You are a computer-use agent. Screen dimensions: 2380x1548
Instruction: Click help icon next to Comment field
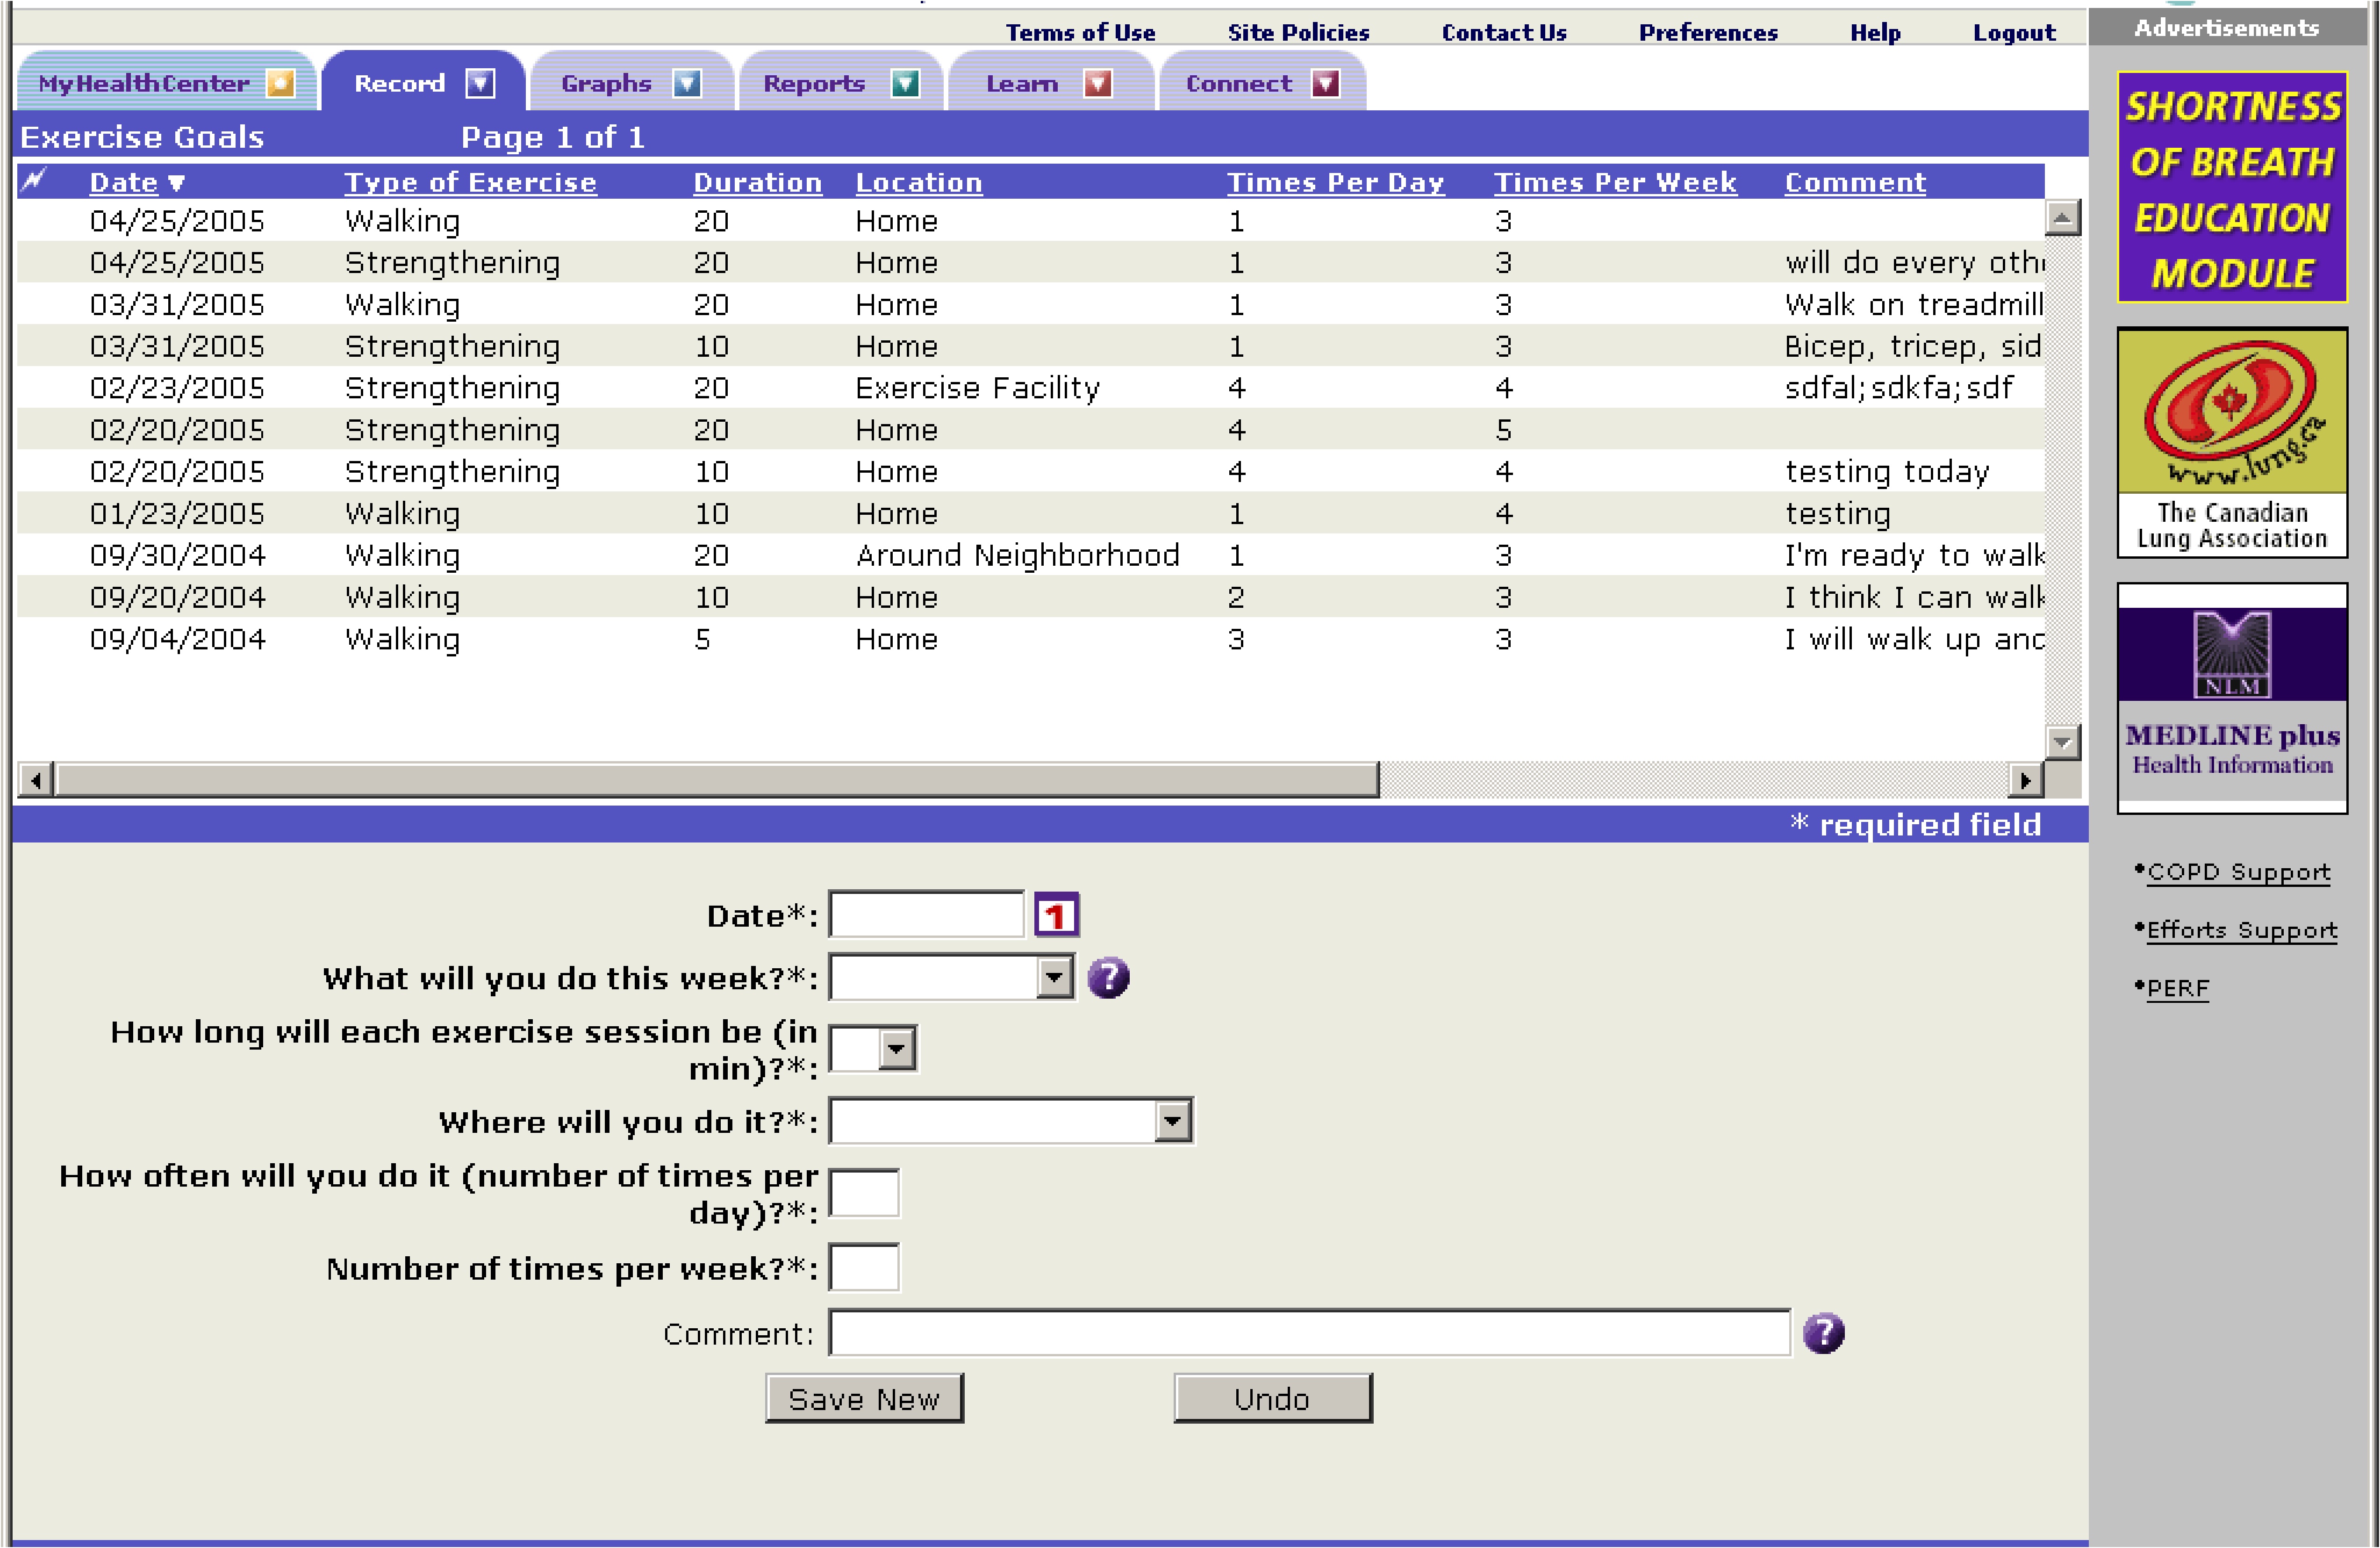pos(1823,1332)
